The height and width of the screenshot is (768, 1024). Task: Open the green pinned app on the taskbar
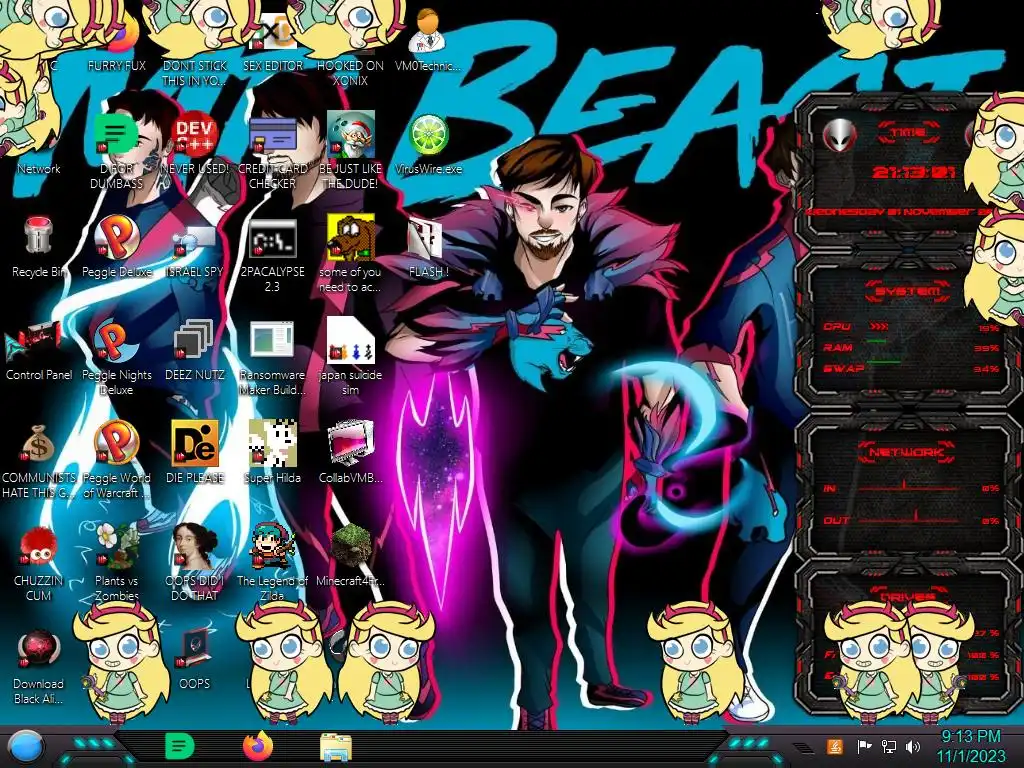[x=180, y=746]
